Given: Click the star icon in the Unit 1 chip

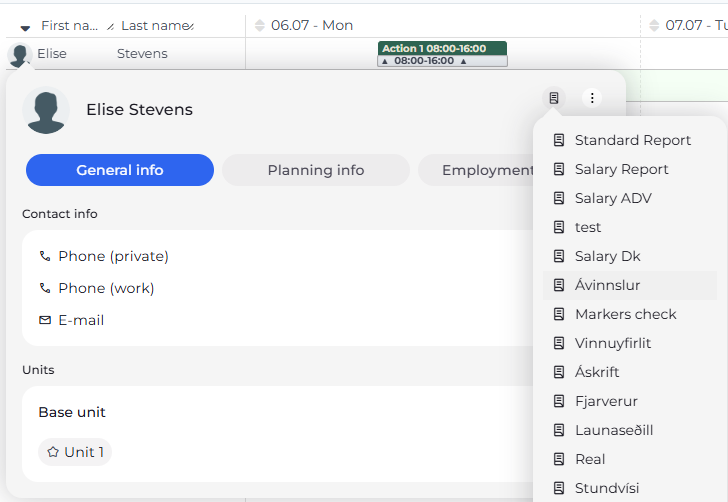Looking at the screenshot, I should [53, 452].
